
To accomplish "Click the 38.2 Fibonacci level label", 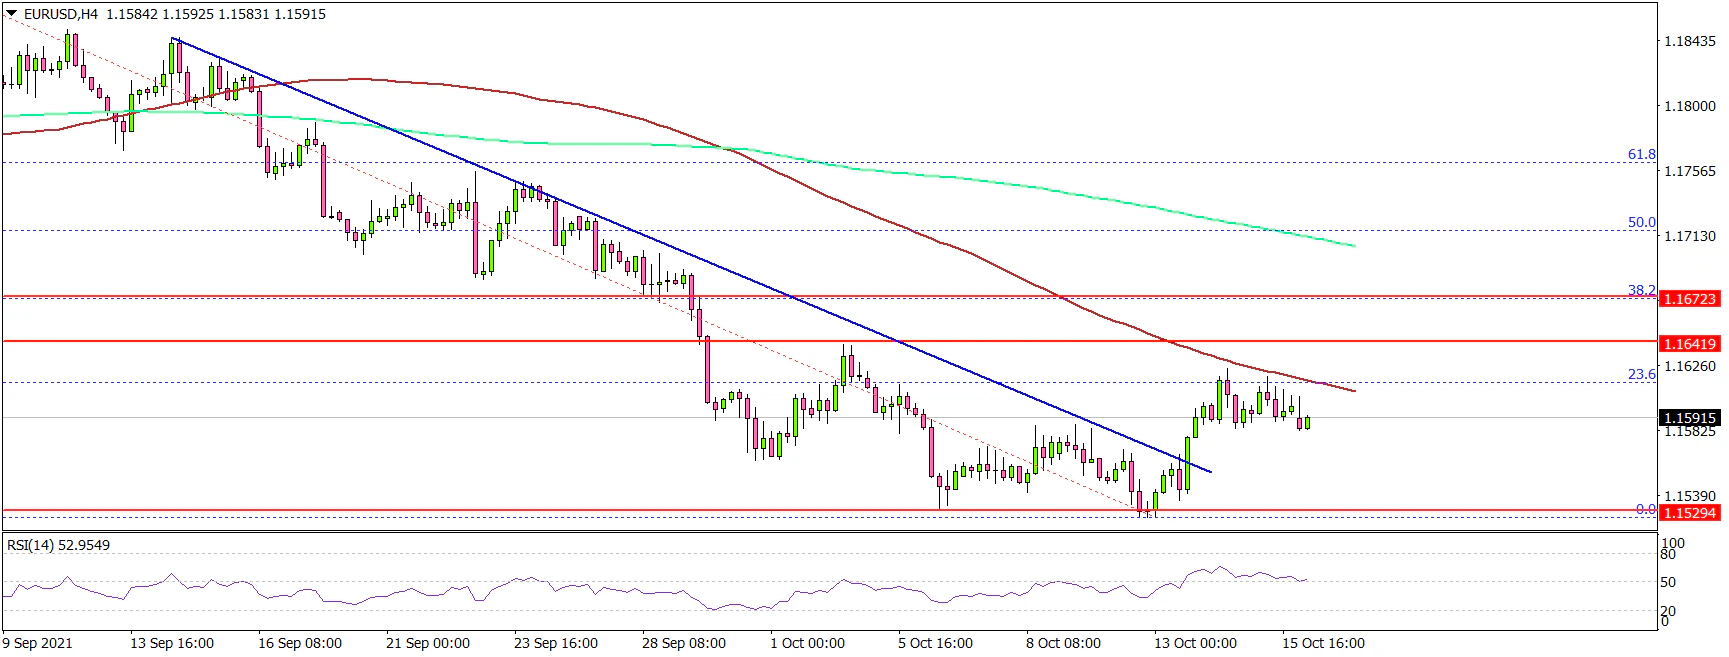I will pos(1641,290).
